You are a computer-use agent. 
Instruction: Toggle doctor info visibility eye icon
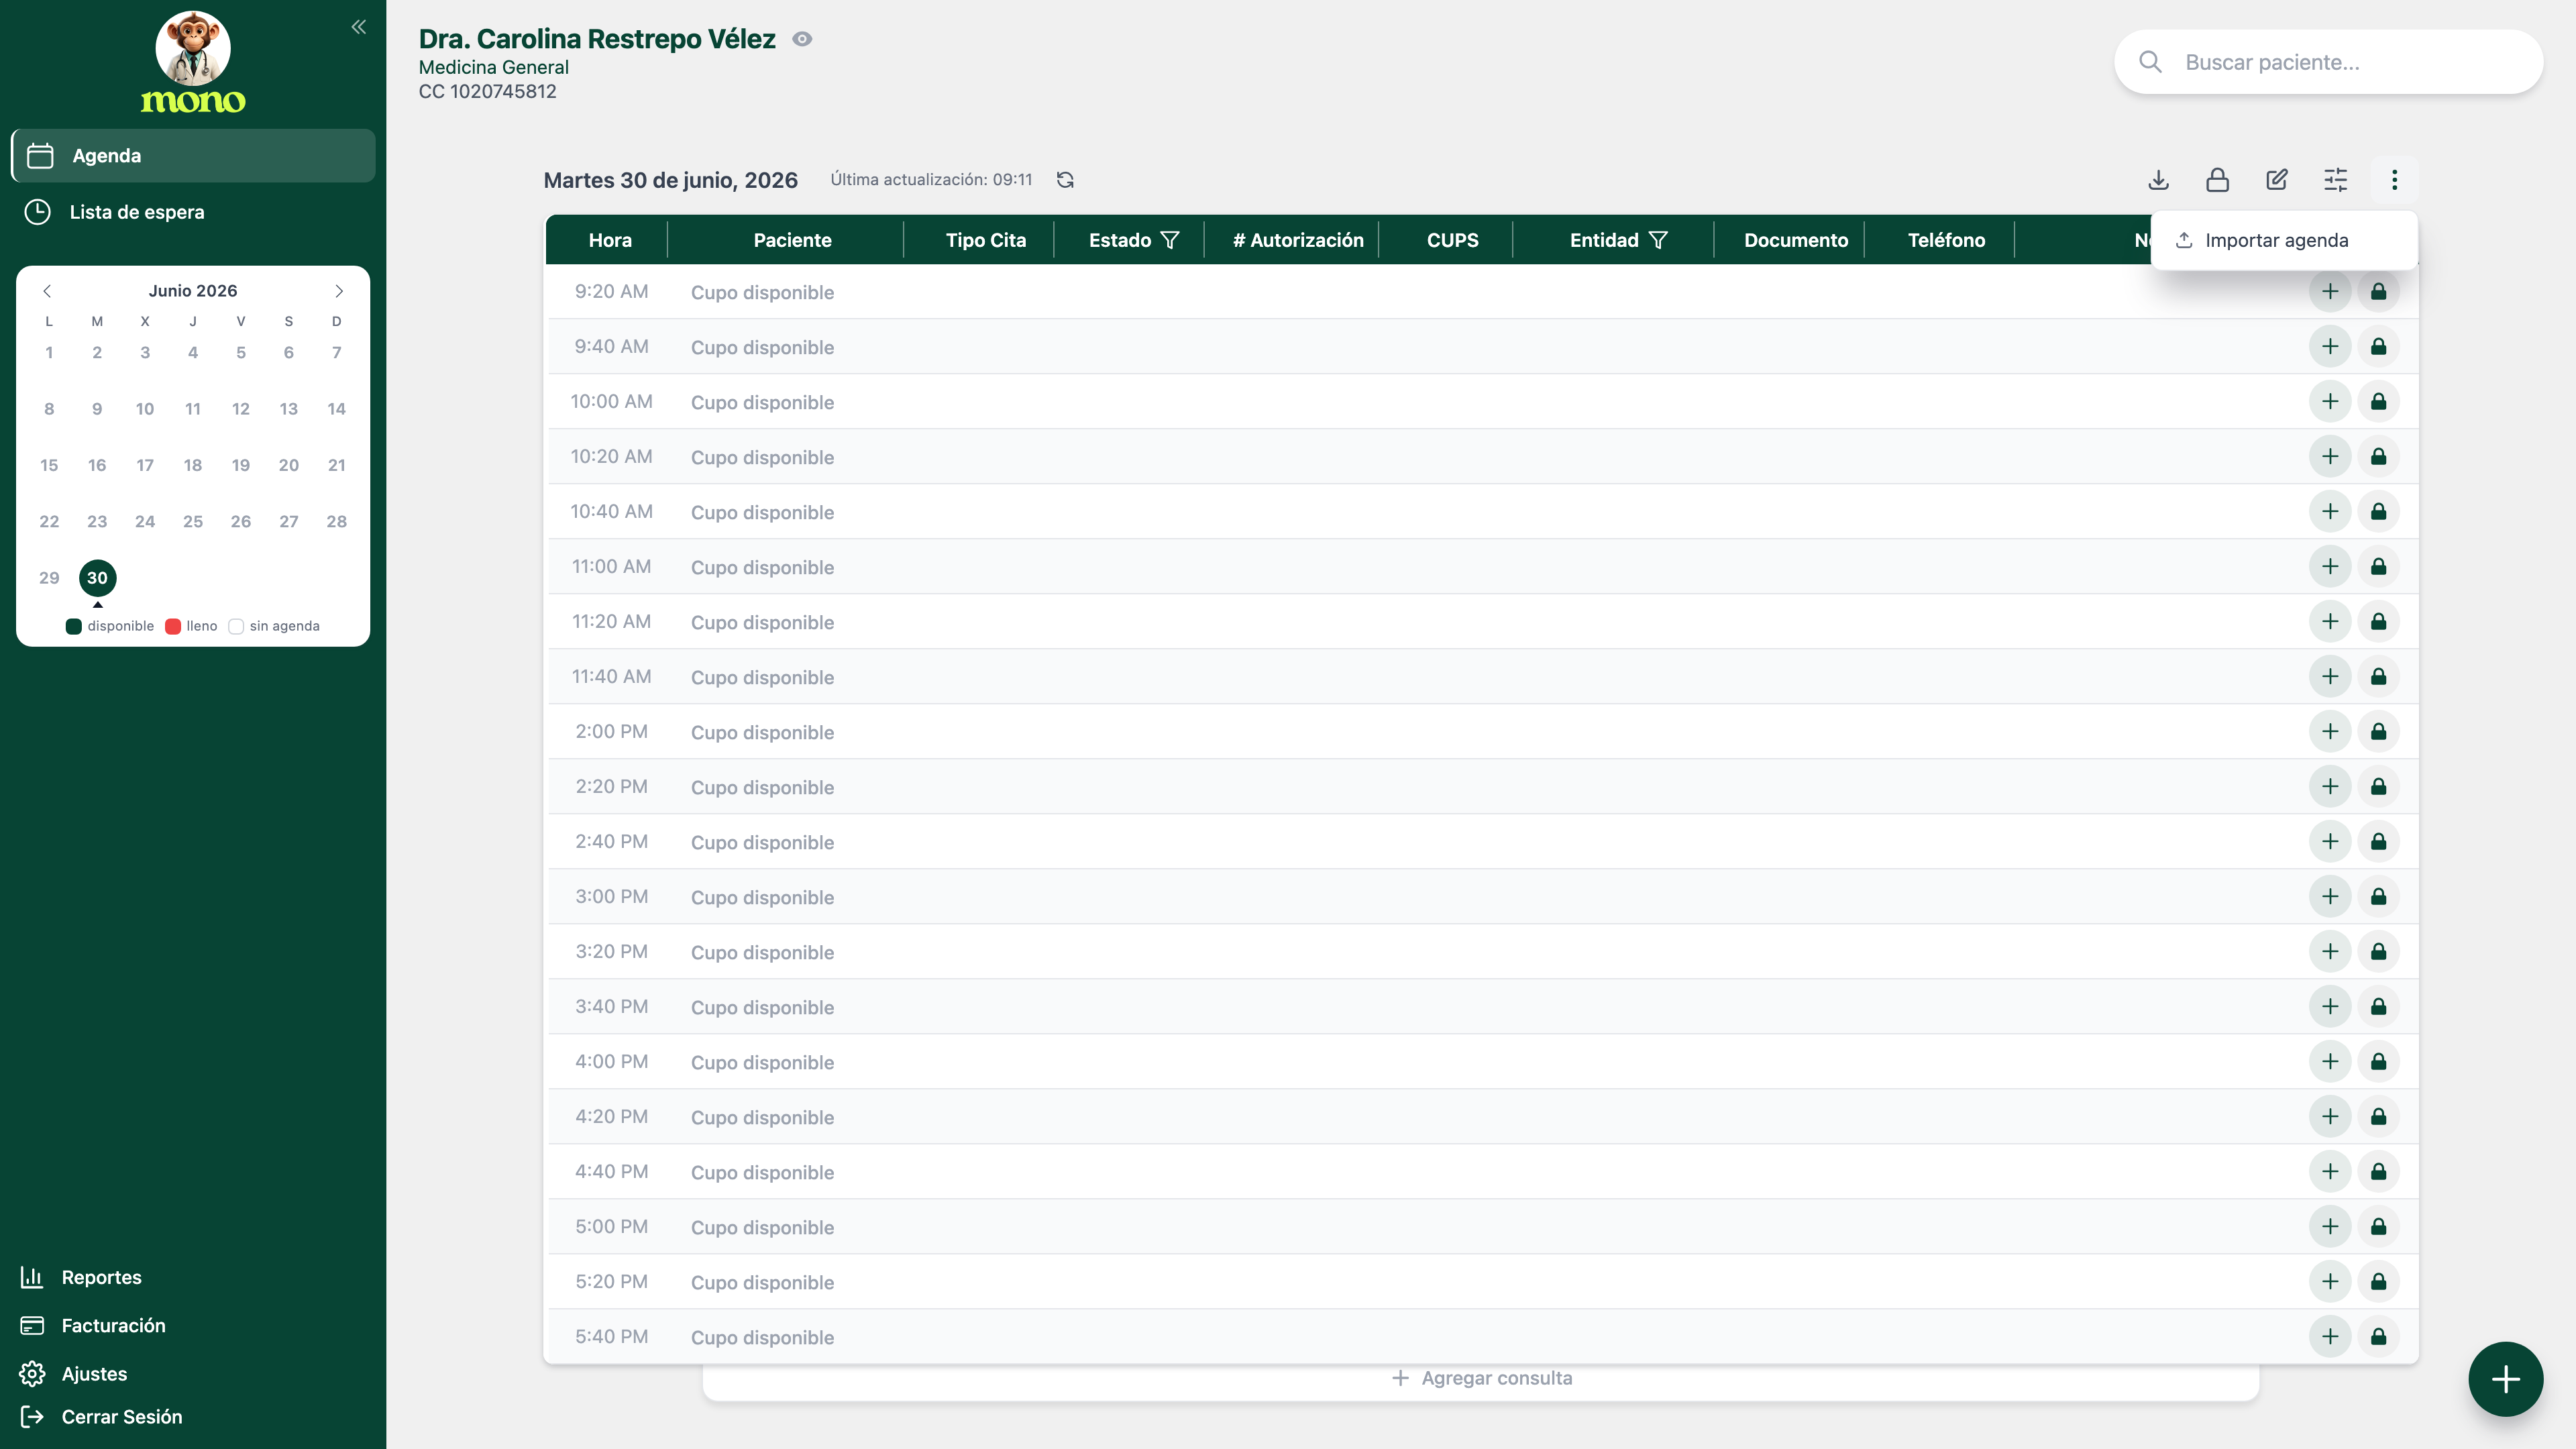point(802,39)
